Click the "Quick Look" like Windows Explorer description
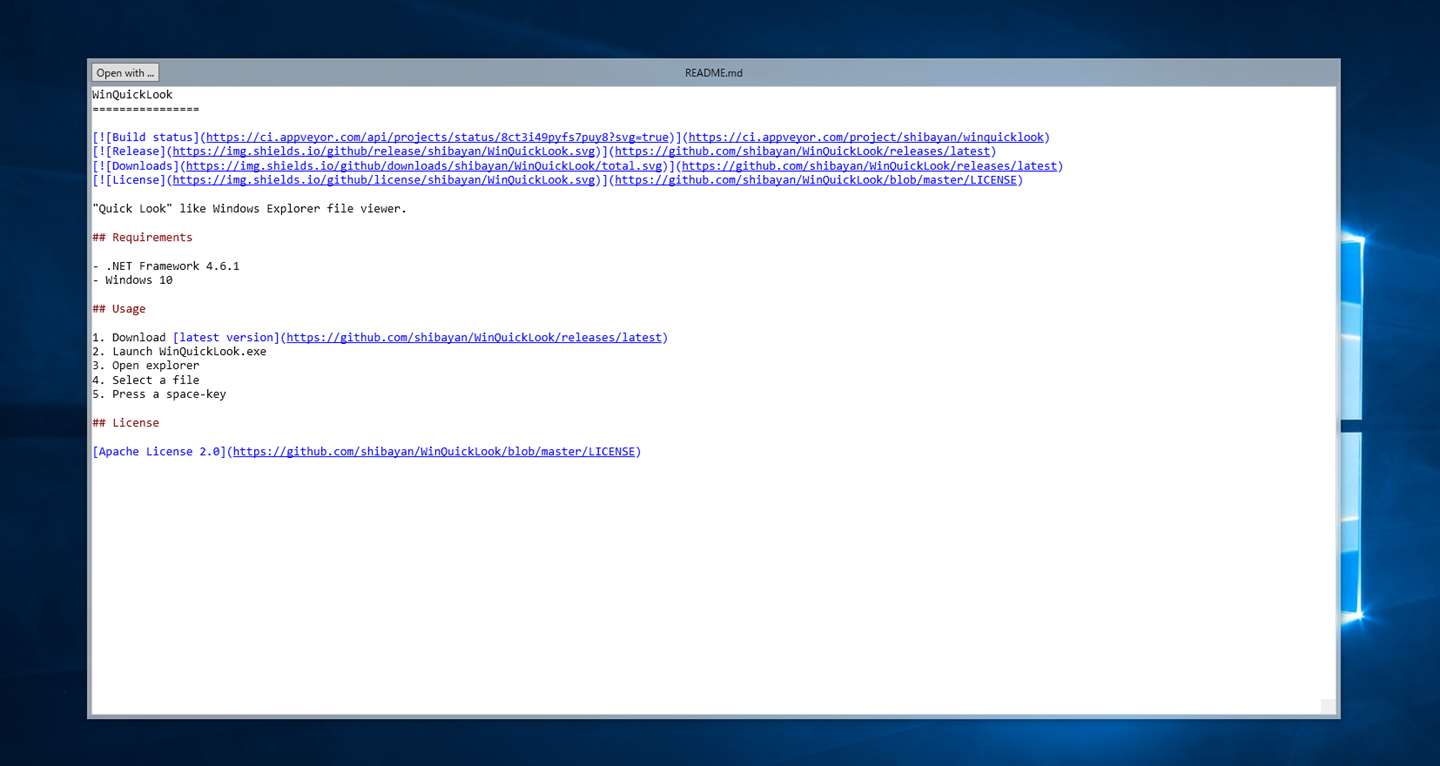1440x766 pixels. 249,209
